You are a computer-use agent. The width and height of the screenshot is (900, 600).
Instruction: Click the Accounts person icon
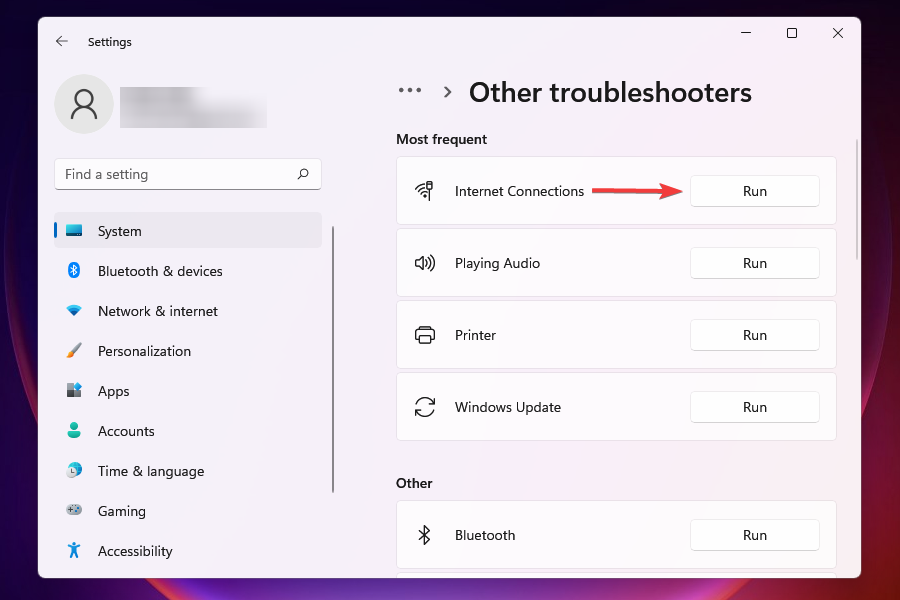74,430
